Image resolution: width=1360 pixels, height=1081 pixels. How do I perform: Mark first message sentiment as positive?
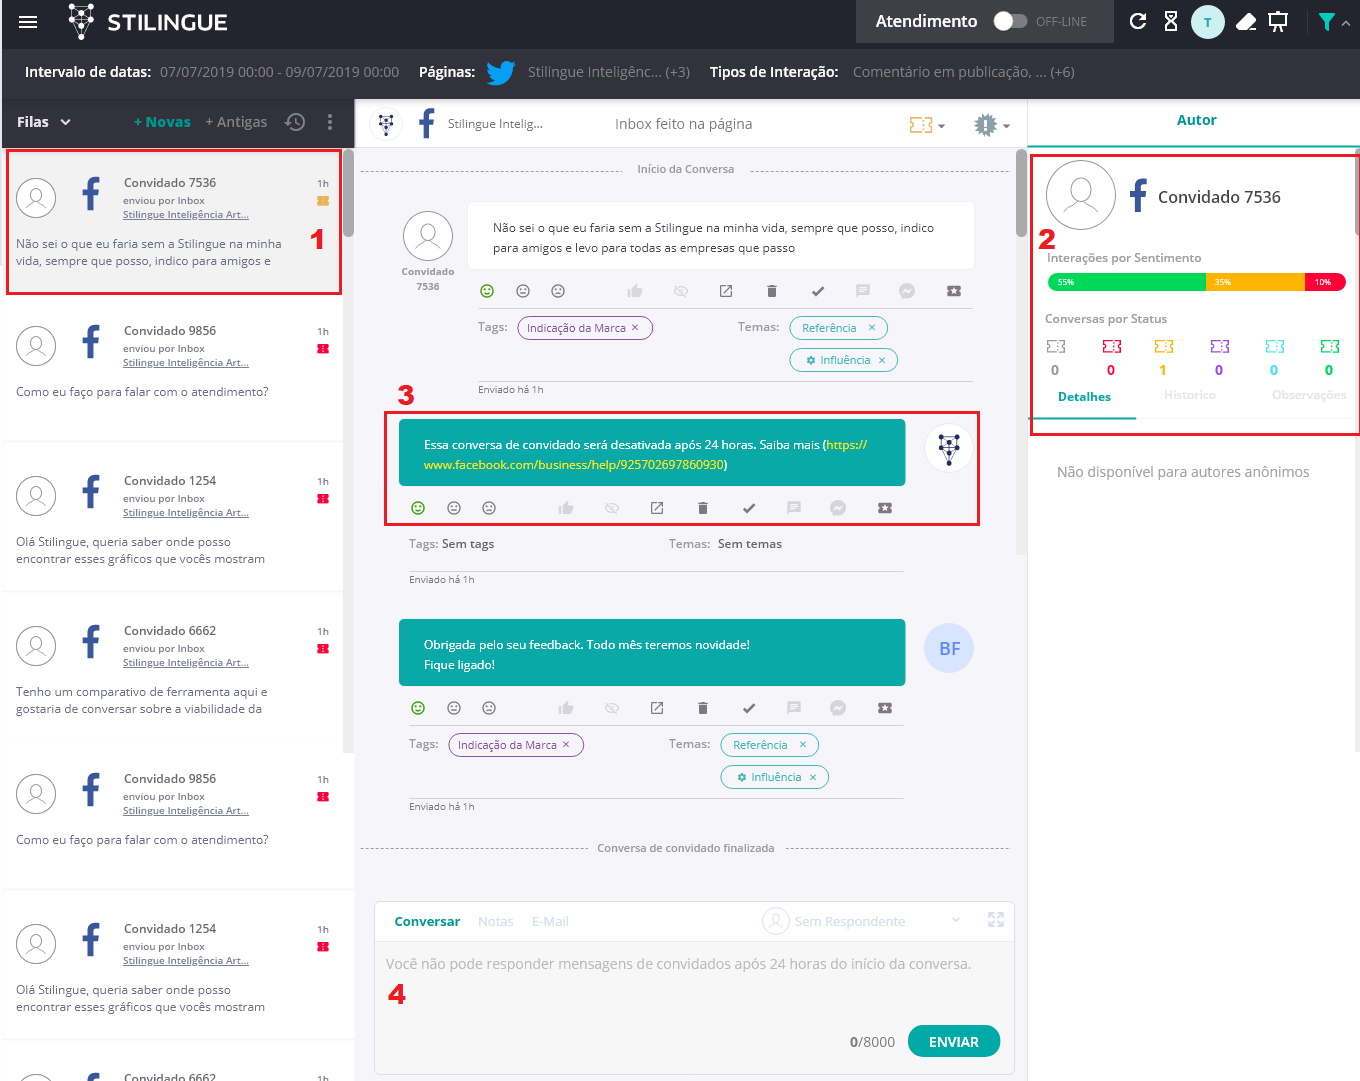[487, 291]
